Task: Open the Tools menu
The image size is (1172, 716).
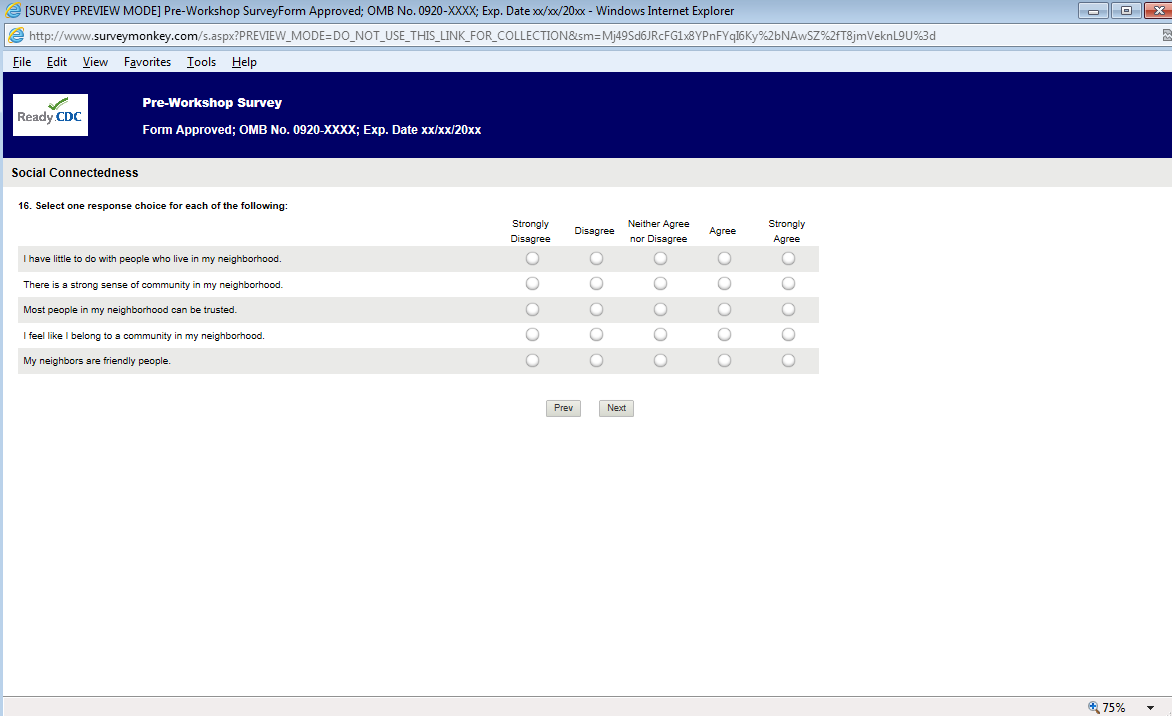Action: coord(201,62)
